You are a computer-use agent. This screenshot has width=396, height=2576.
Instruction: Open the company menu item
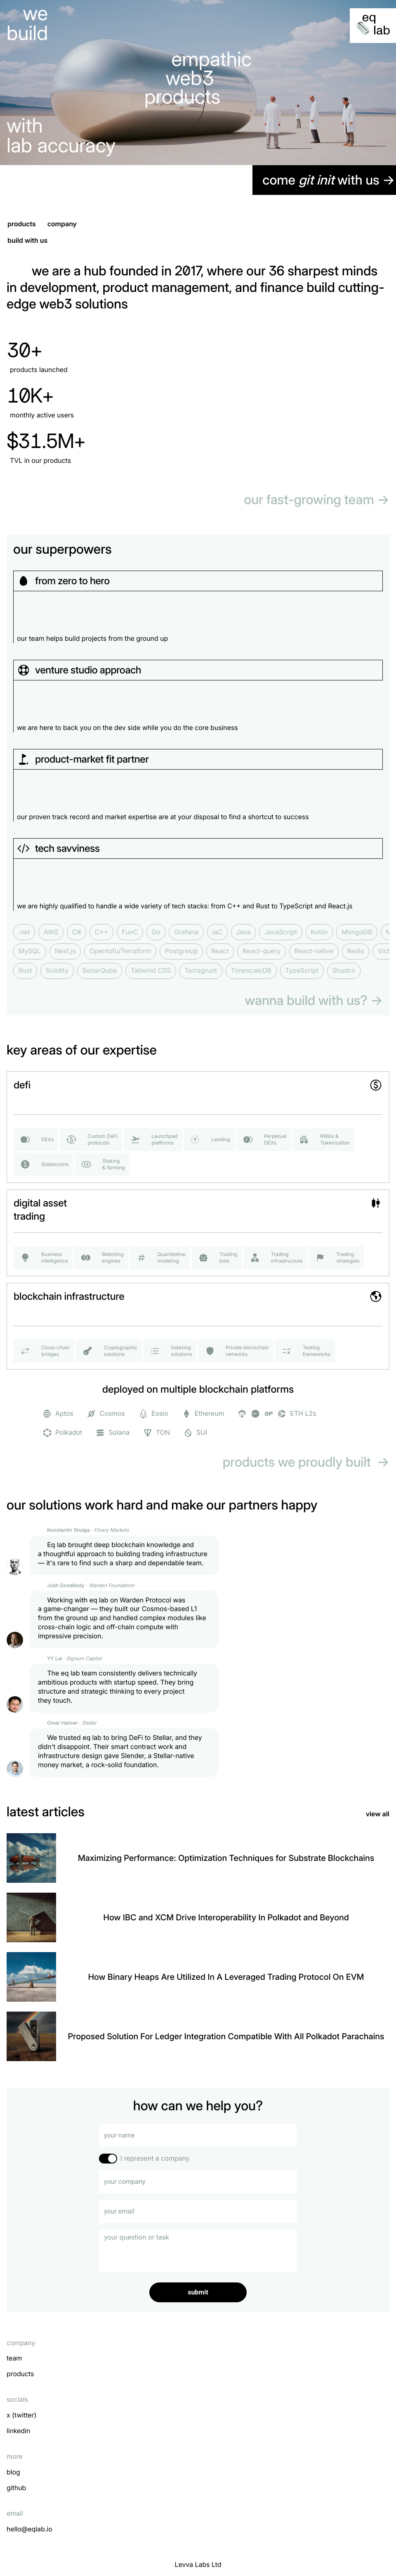tap(62, 224)
